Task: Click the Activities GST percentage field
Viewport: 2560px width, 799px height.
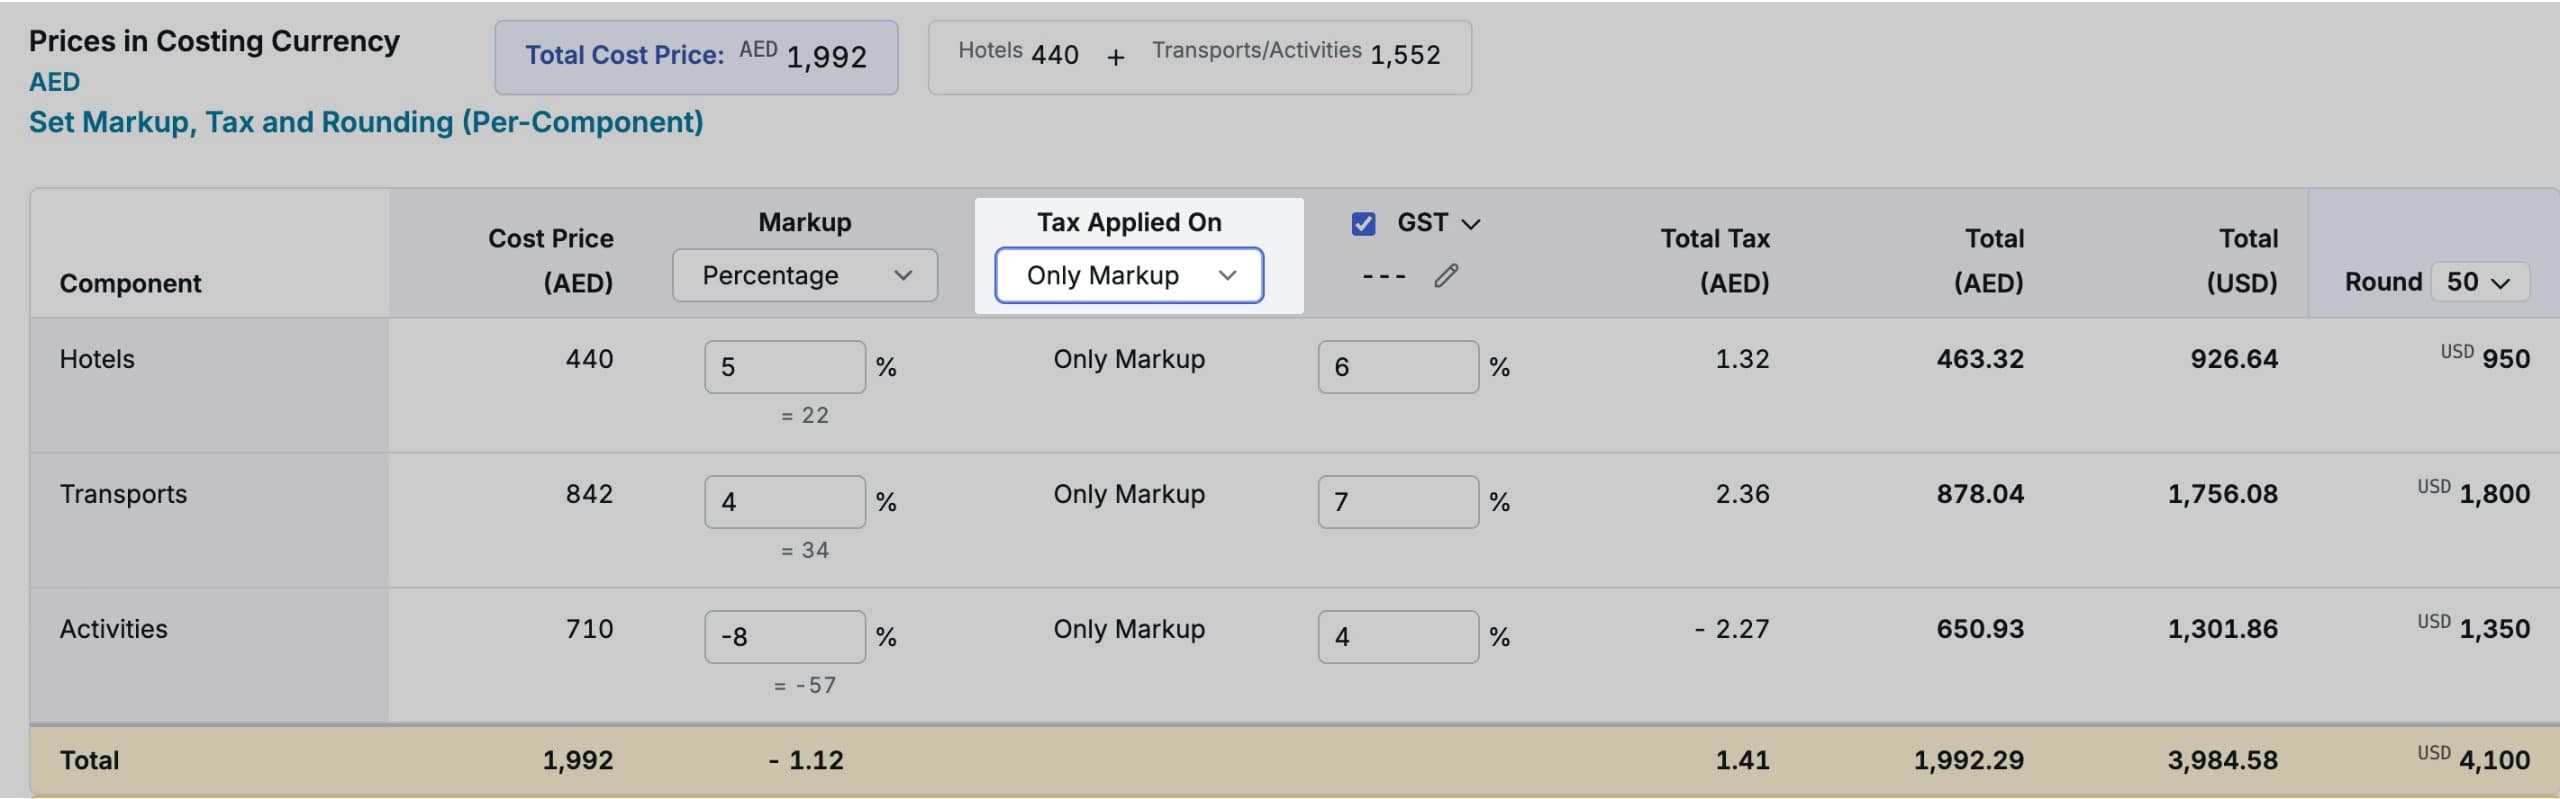Action: click(x=1397, y=637)
